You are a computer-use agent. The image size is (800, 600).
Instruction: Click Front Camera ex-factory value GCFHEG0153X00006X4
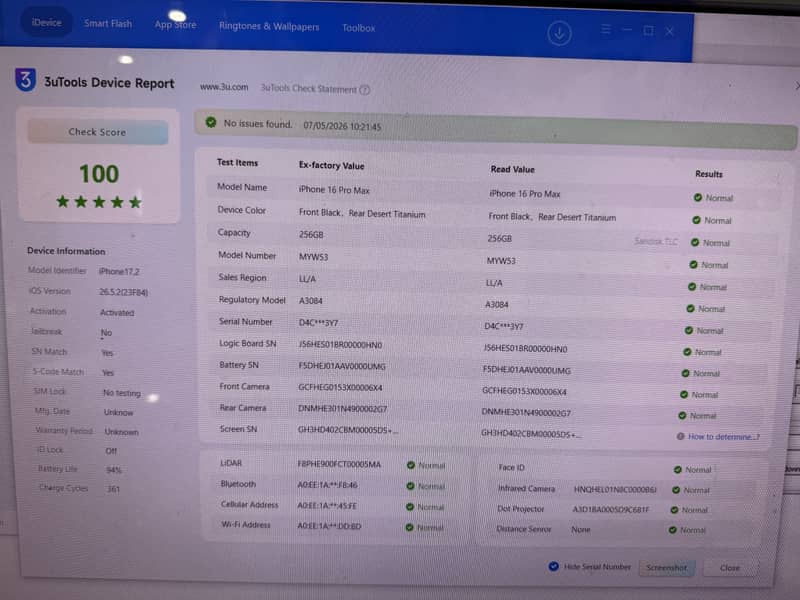coord(340,388)
